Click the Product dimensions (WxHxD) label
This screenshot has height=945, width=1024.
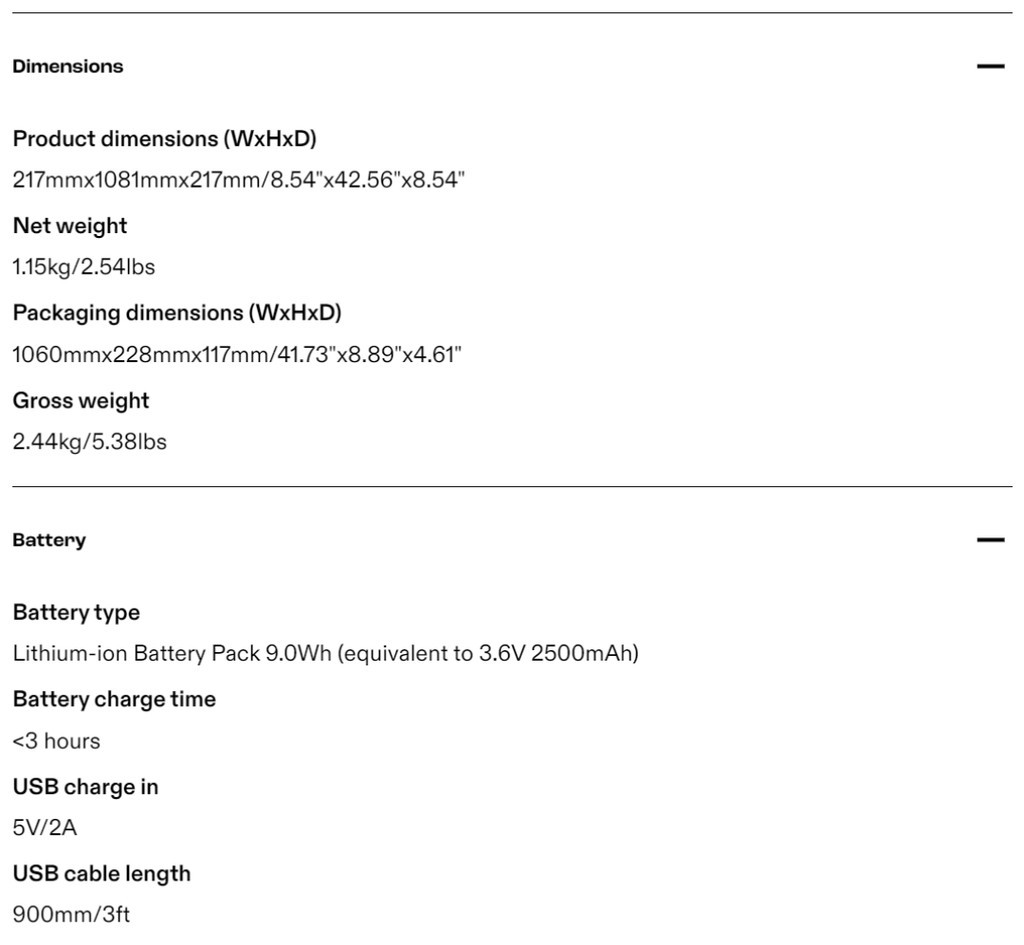[x=164, y=138]
